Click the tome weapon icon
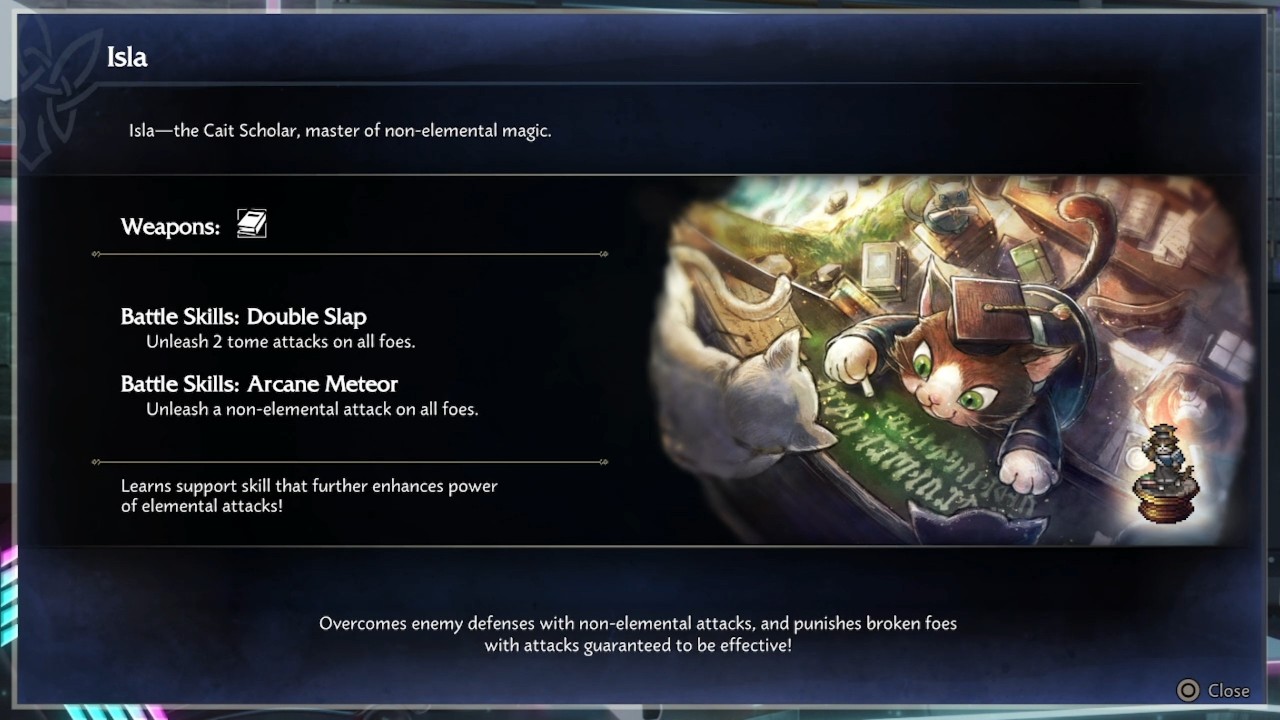 point(251,224)
